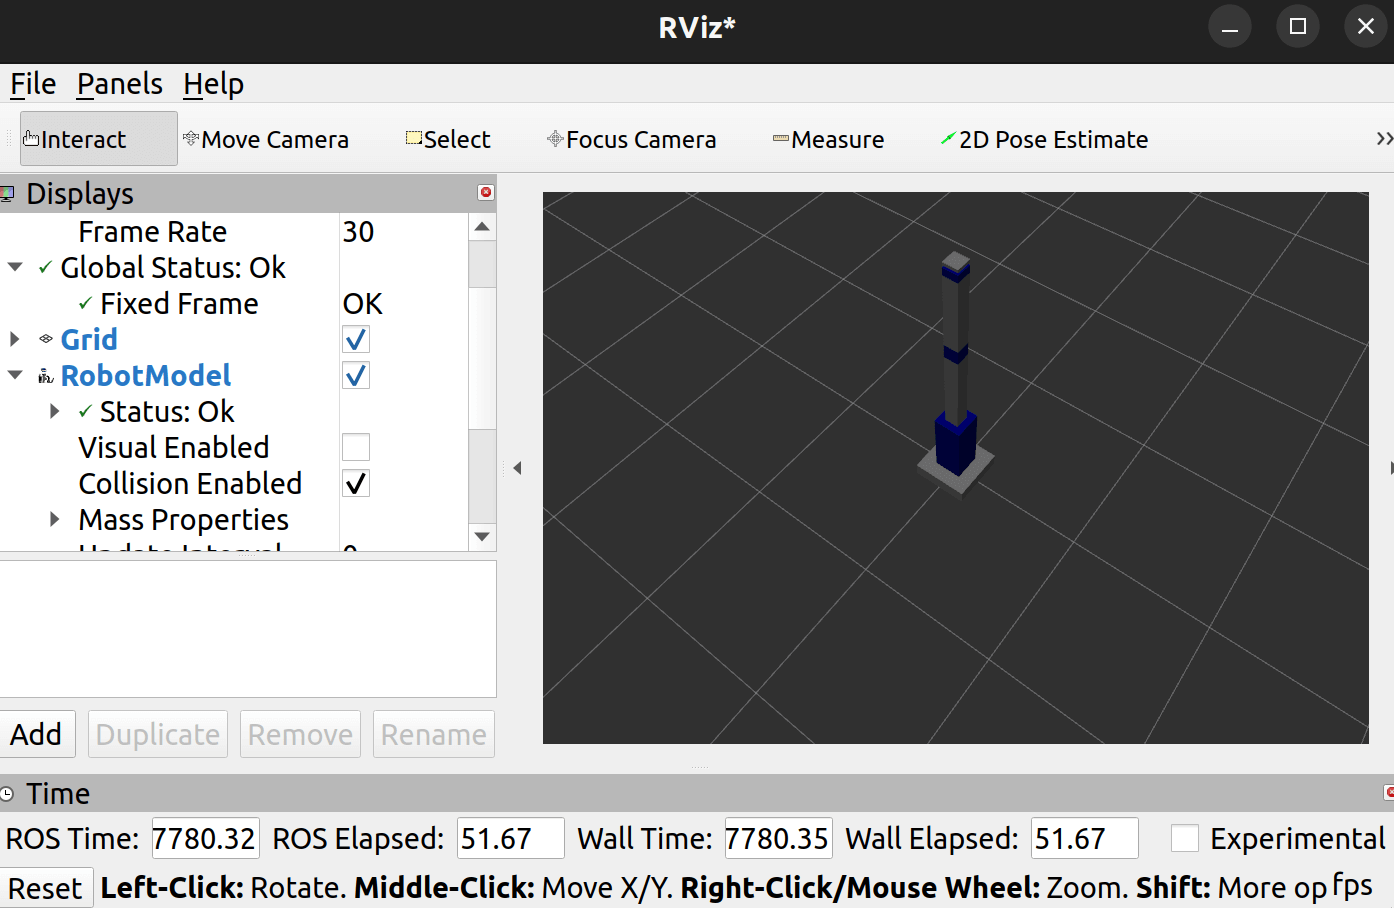Expand Mass Properties section

pos(55,520)
